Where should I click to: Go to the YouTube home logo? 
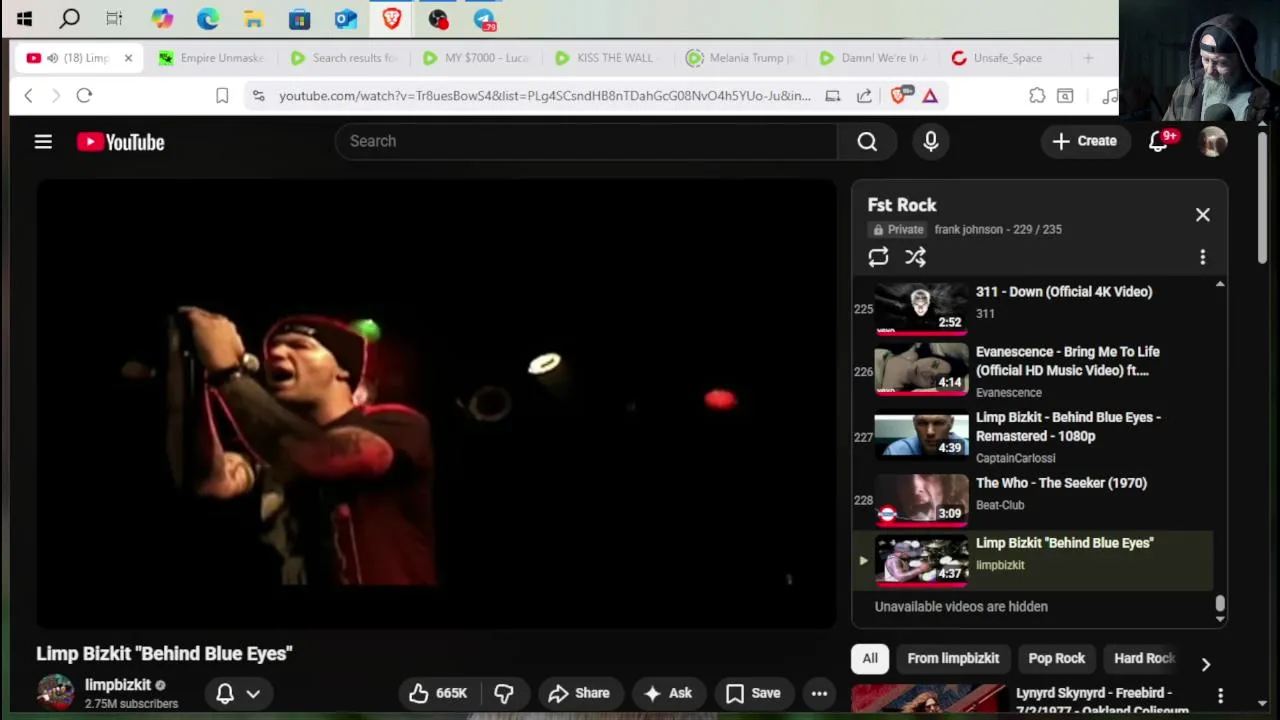click(x=121, y=142)
